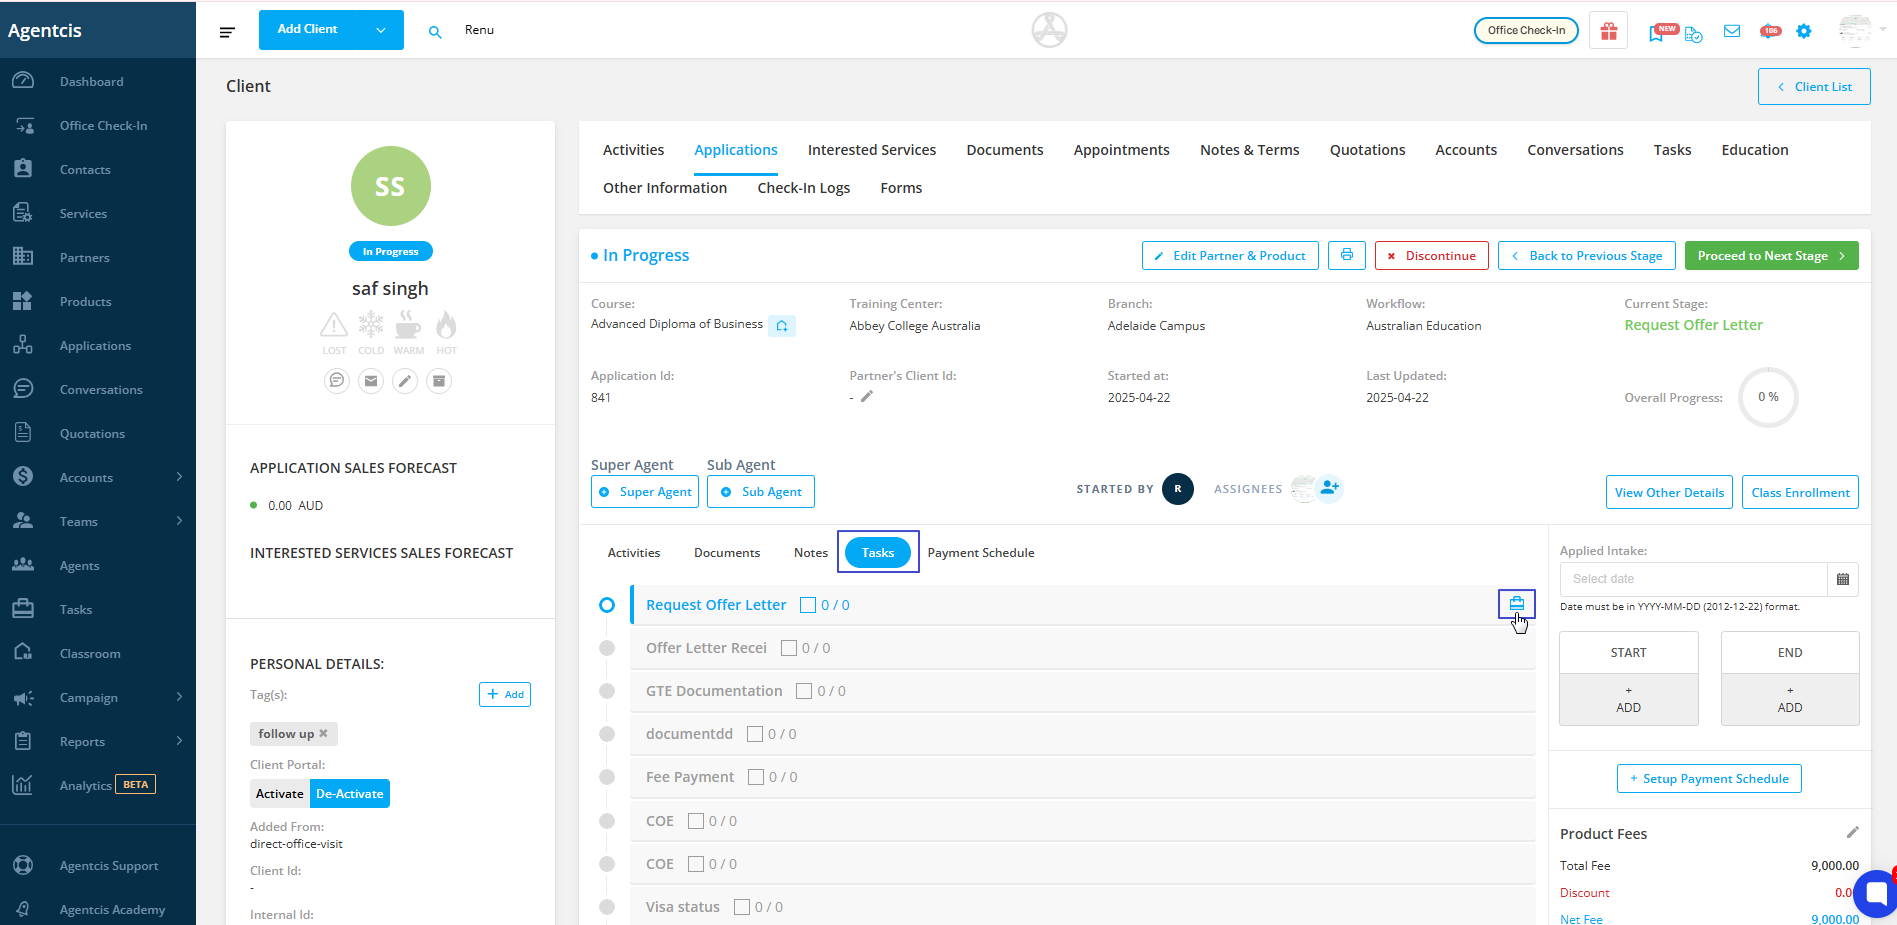Switch to the Activities top tab

click(x=633, y=150)
